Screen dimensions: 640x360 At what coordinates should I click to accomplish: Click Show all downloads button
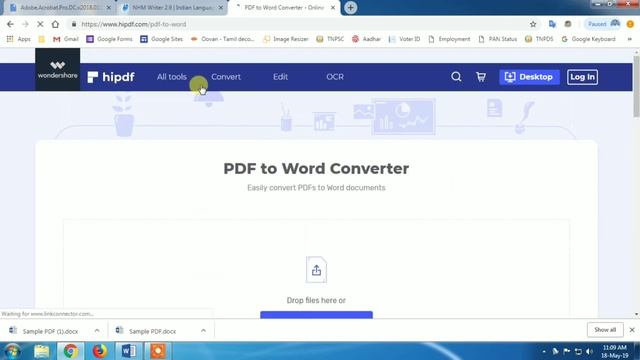tap(605, 330)
